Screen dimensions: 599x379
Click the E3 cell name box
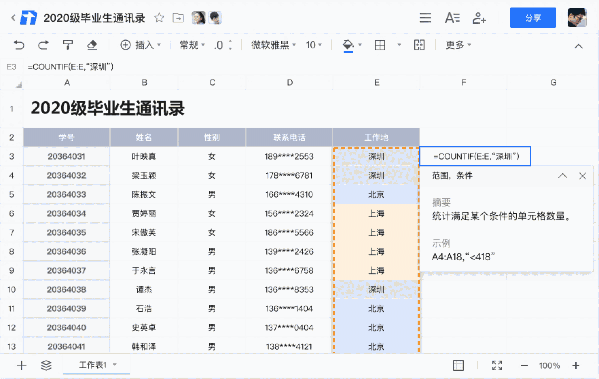[x=11, y=67]
